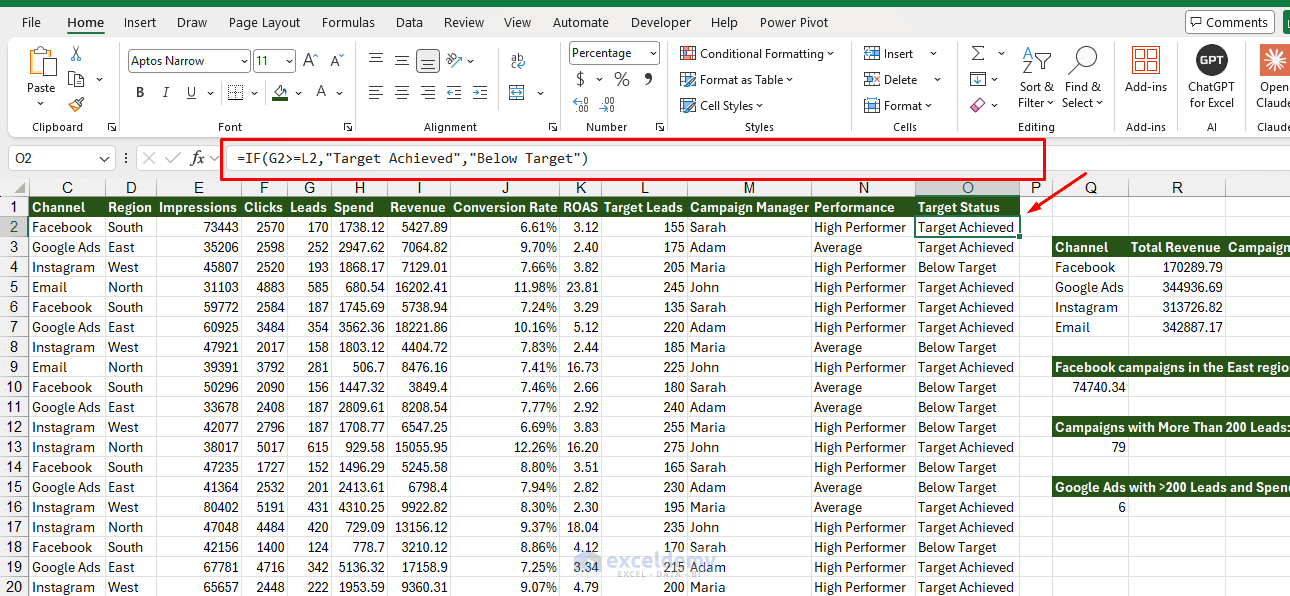
Task: Toggle Bottom Align in Alignment group
Action: [x=428, y=61]
